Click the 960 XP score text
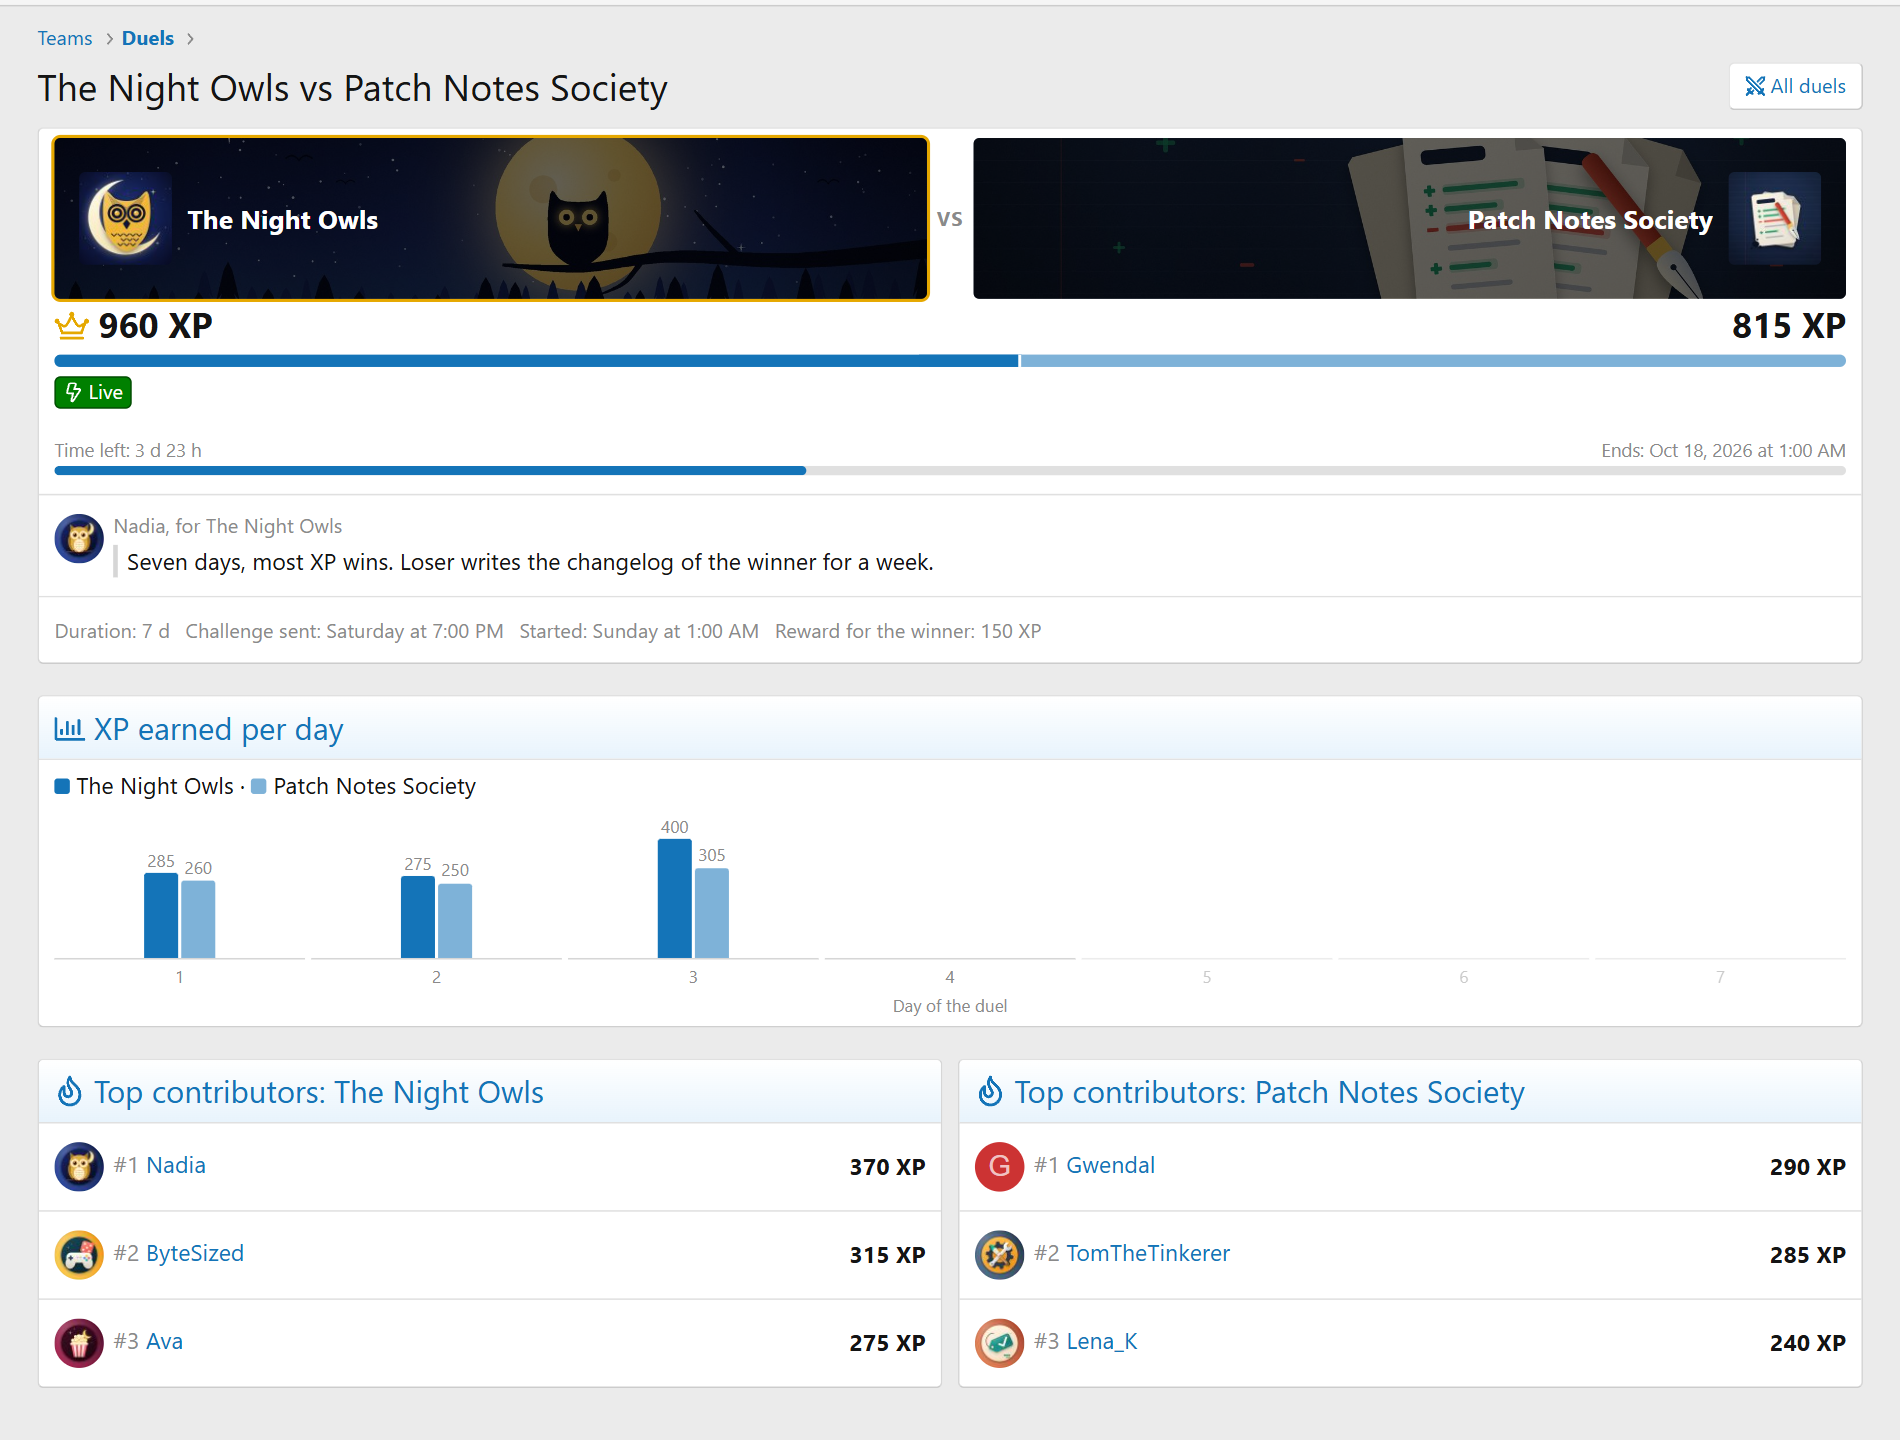Image resolution: width=1900 pixels, height=1440 pixels. pyautogui.click(x=155, y=326)
